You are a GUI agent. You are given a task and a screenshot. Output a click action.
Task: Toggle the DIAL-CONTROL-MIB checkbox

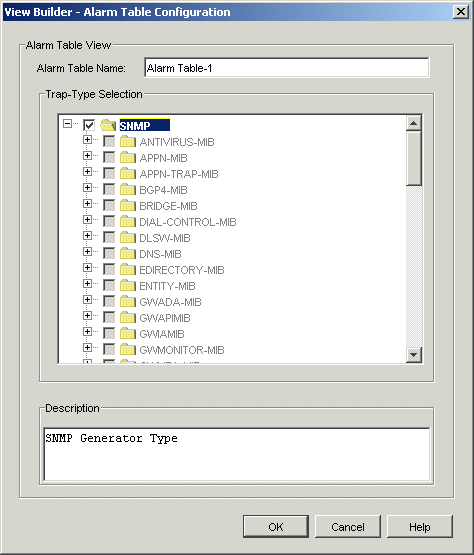(x=109, y=222)
